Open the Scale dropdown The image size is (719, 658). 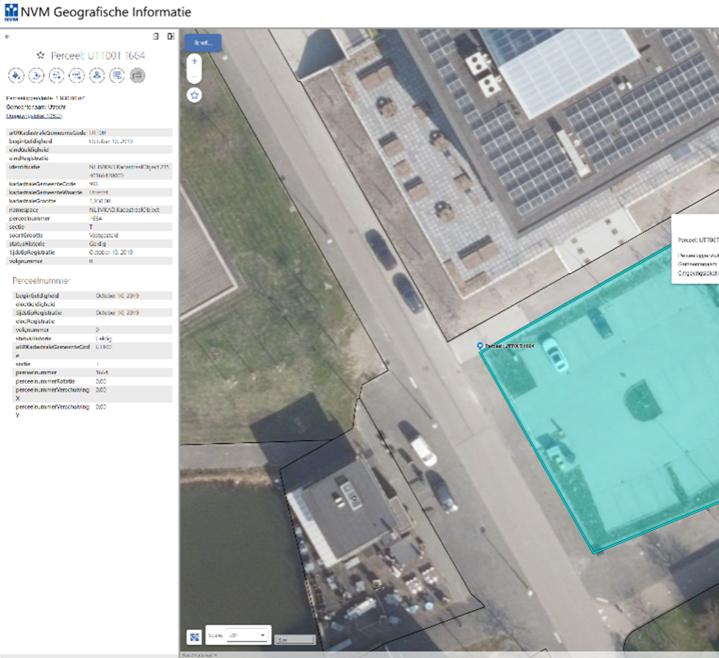coord(247,635)
